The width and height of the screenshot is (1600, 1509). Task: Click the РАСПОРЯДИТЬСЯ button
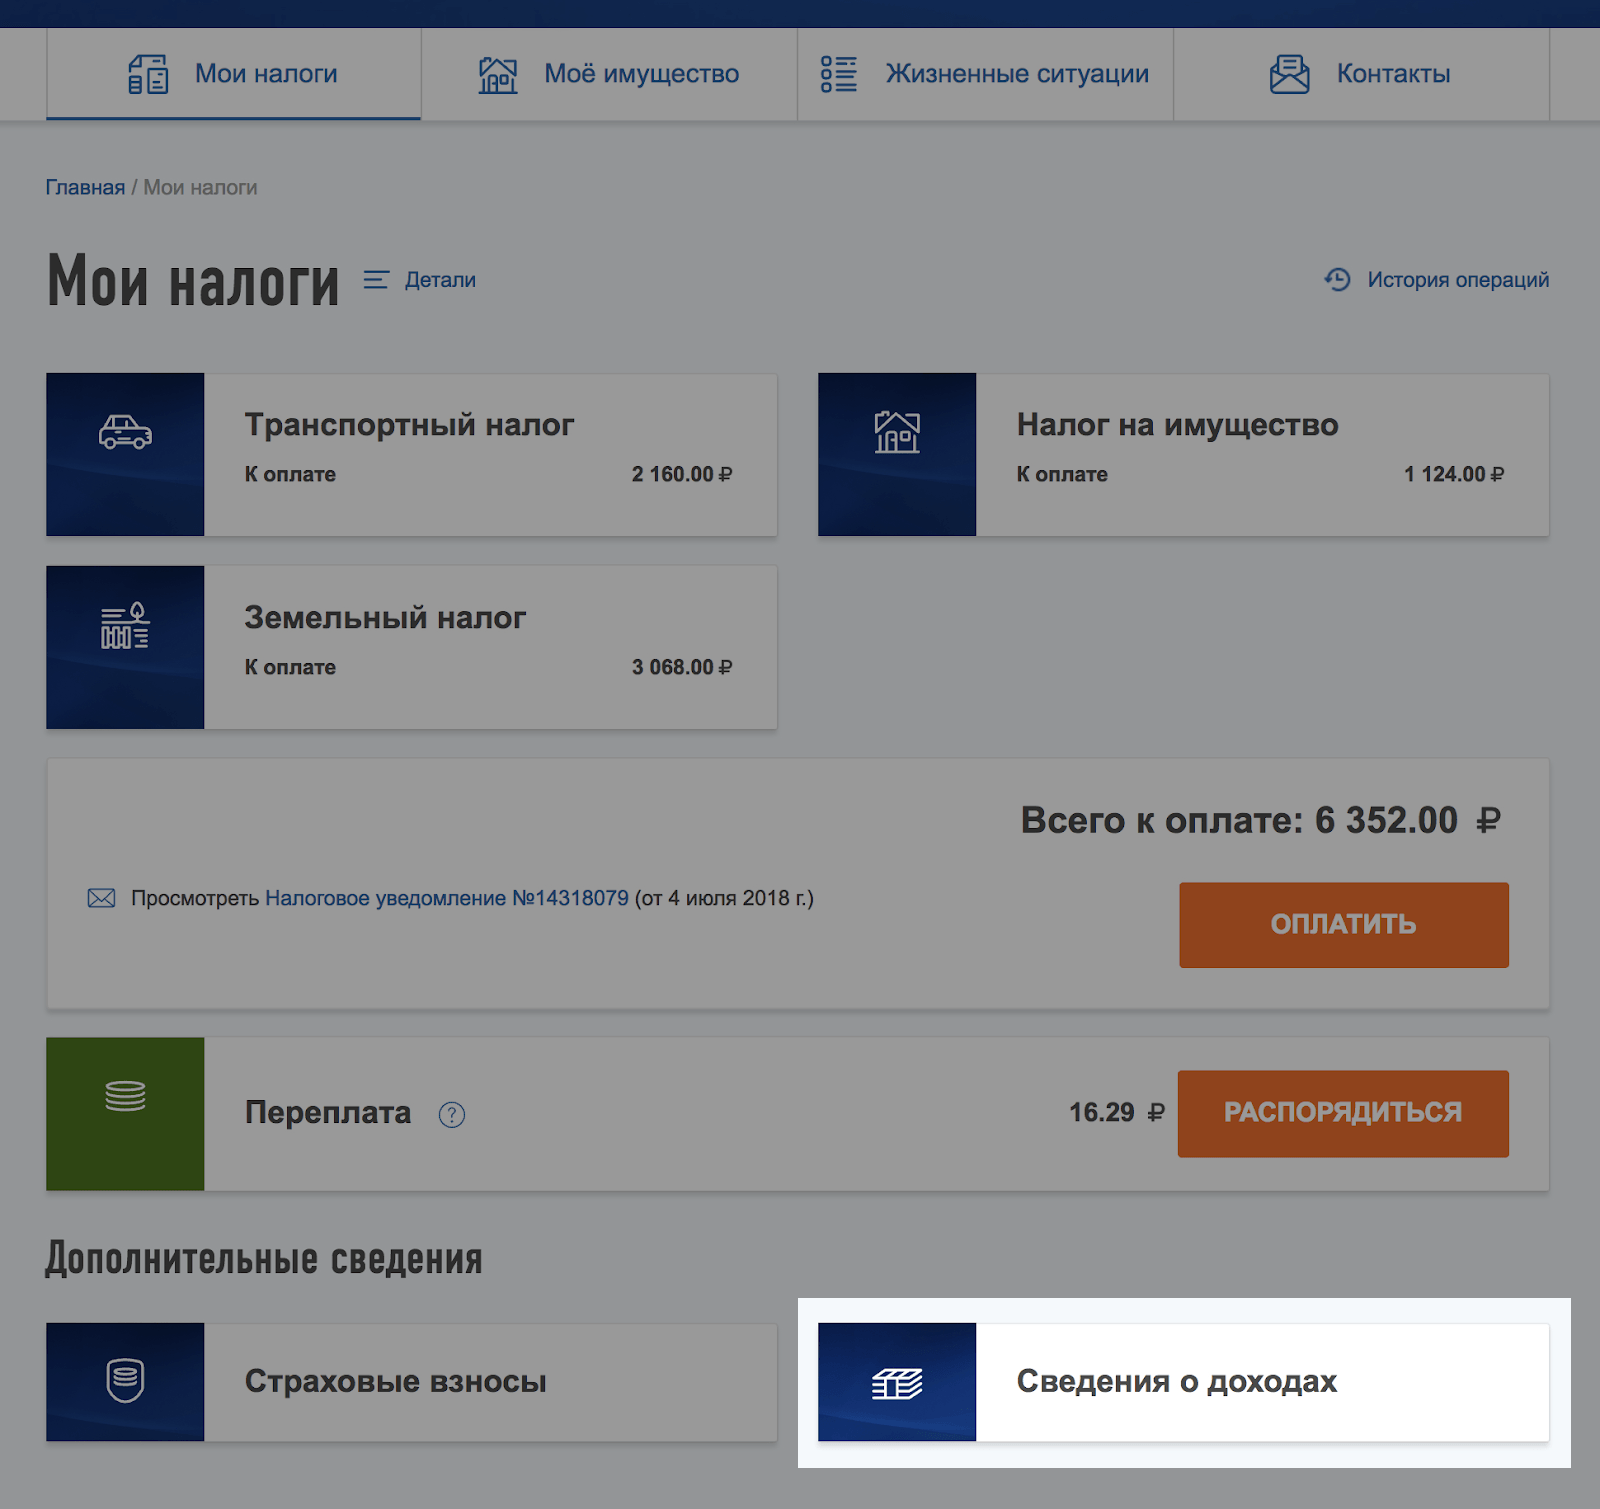click(x=1343, y=1114)
